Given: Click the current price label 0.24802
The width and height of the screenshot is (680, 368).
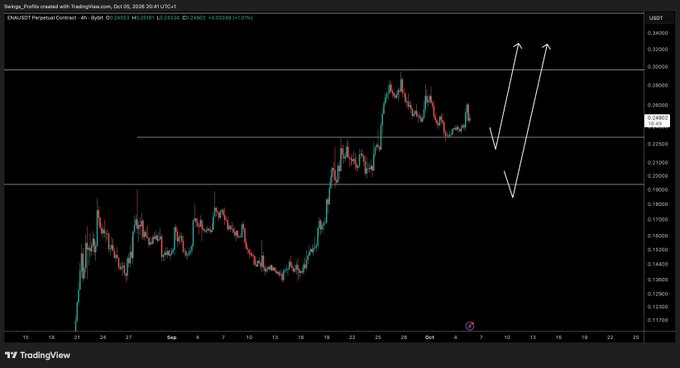Looking at the screenshot, I should 657,120.
